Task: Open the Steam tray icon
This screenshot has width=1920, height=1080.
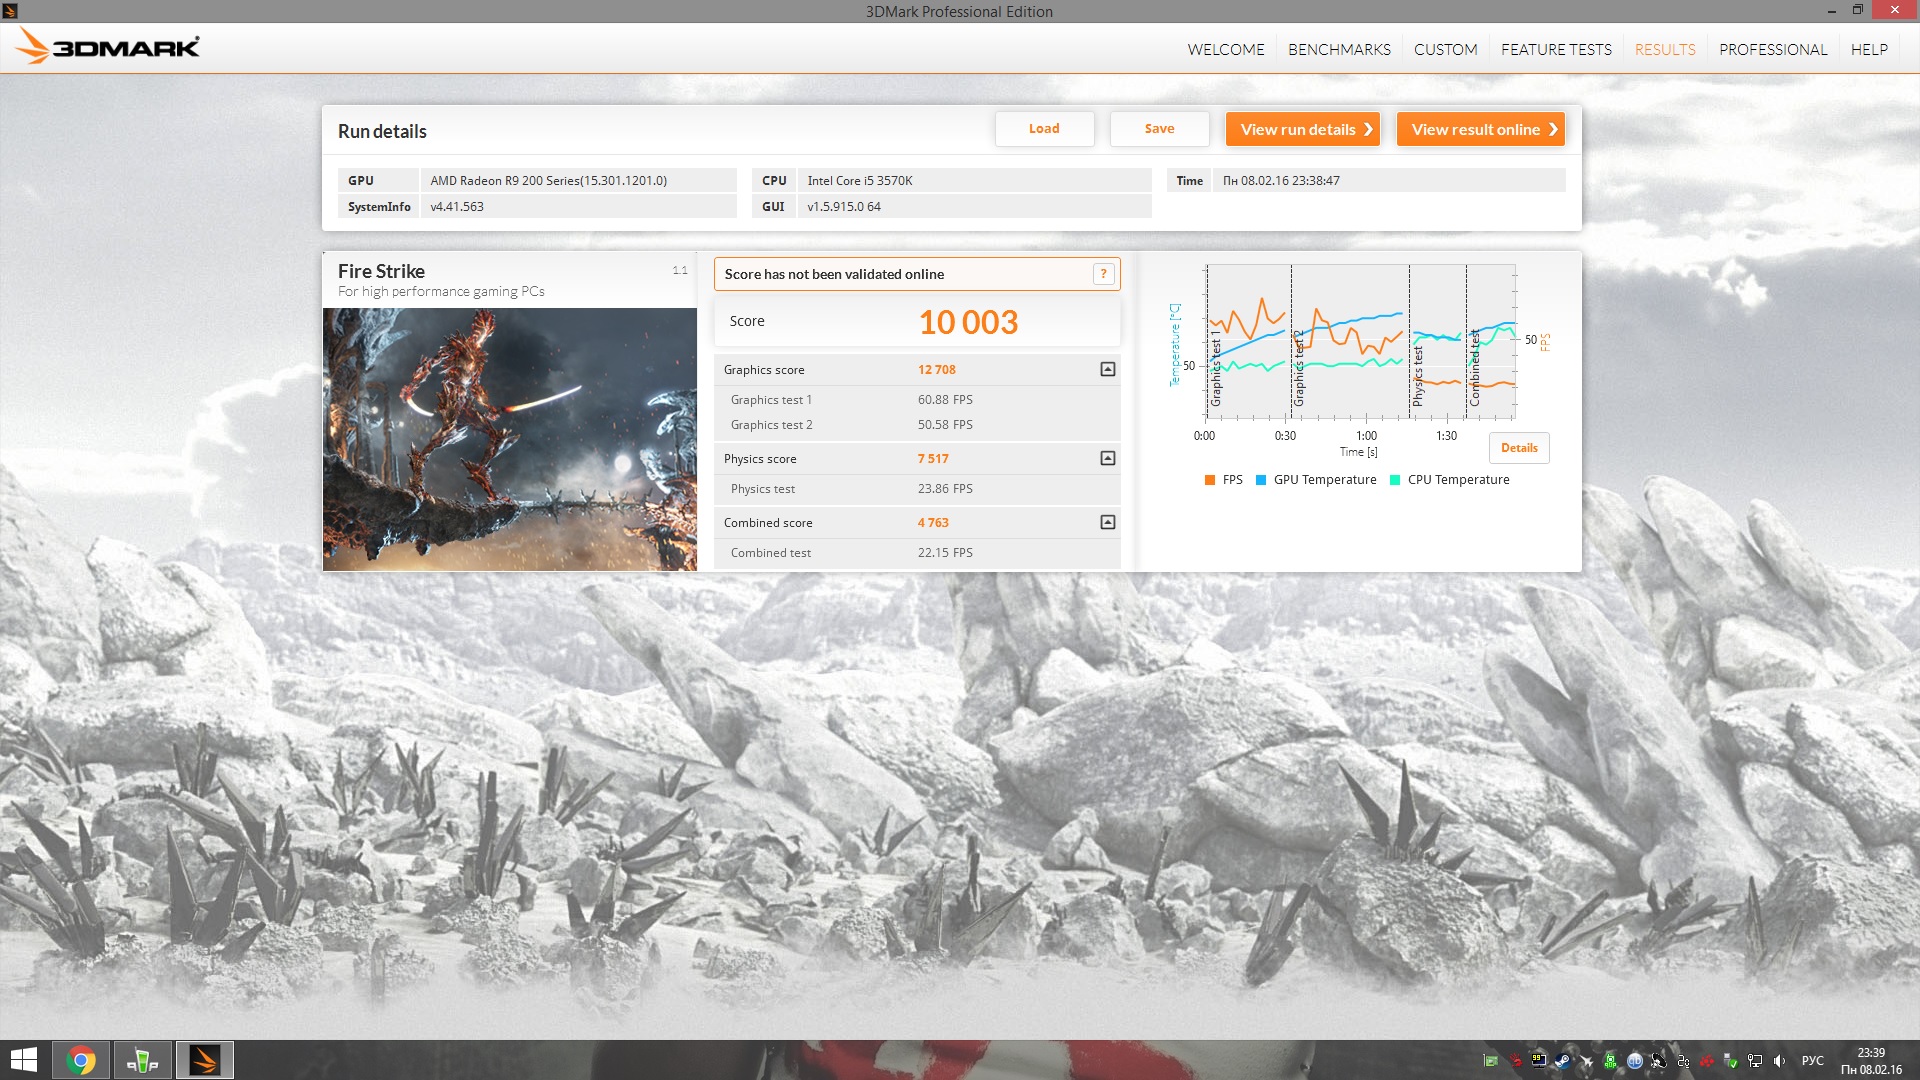Action: [1563, 1061]
